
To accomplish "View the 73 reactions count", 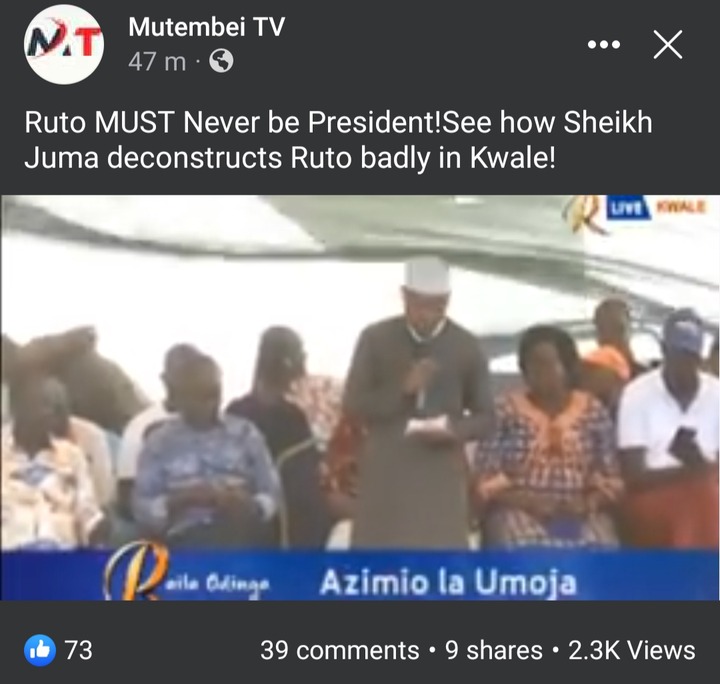I will pyautogui.click(x=79, y=650).
